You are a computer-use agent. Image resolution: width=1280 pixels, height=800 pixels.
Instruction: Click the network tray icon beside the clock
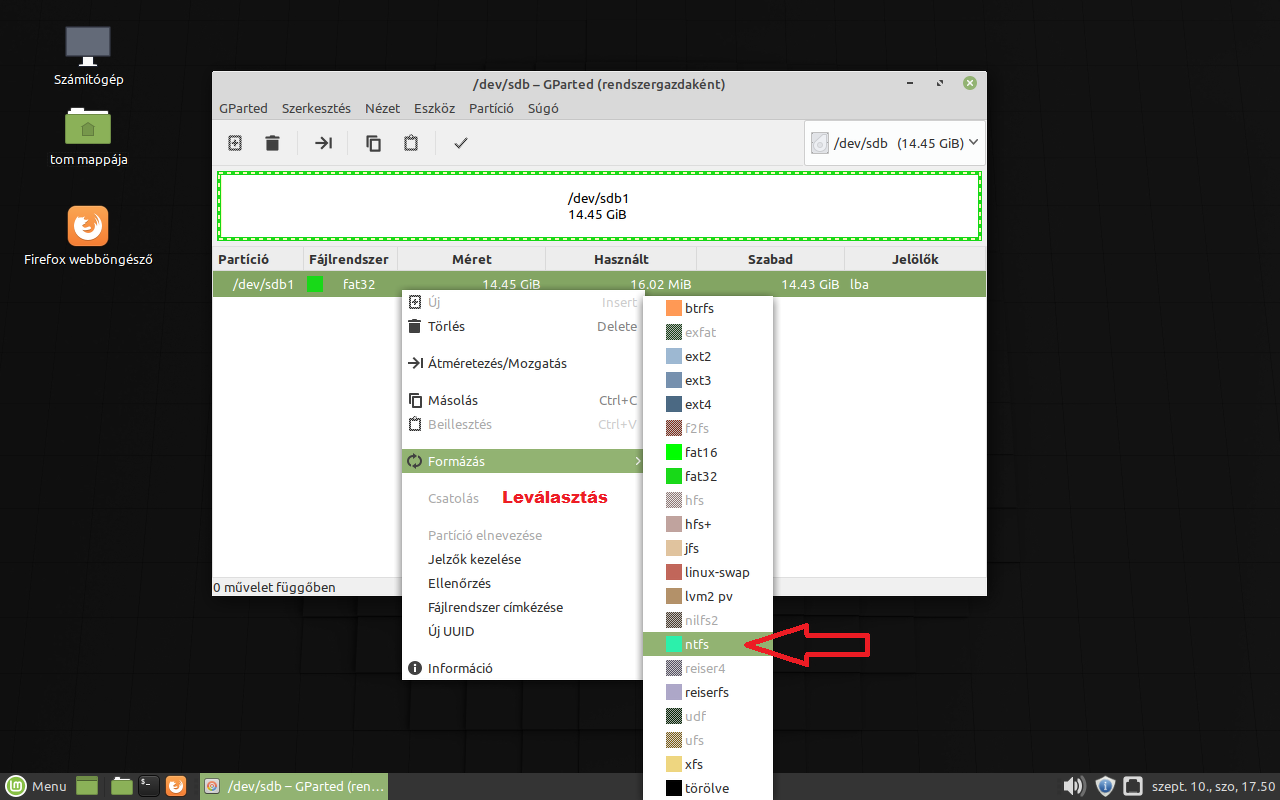(1133, 786)
